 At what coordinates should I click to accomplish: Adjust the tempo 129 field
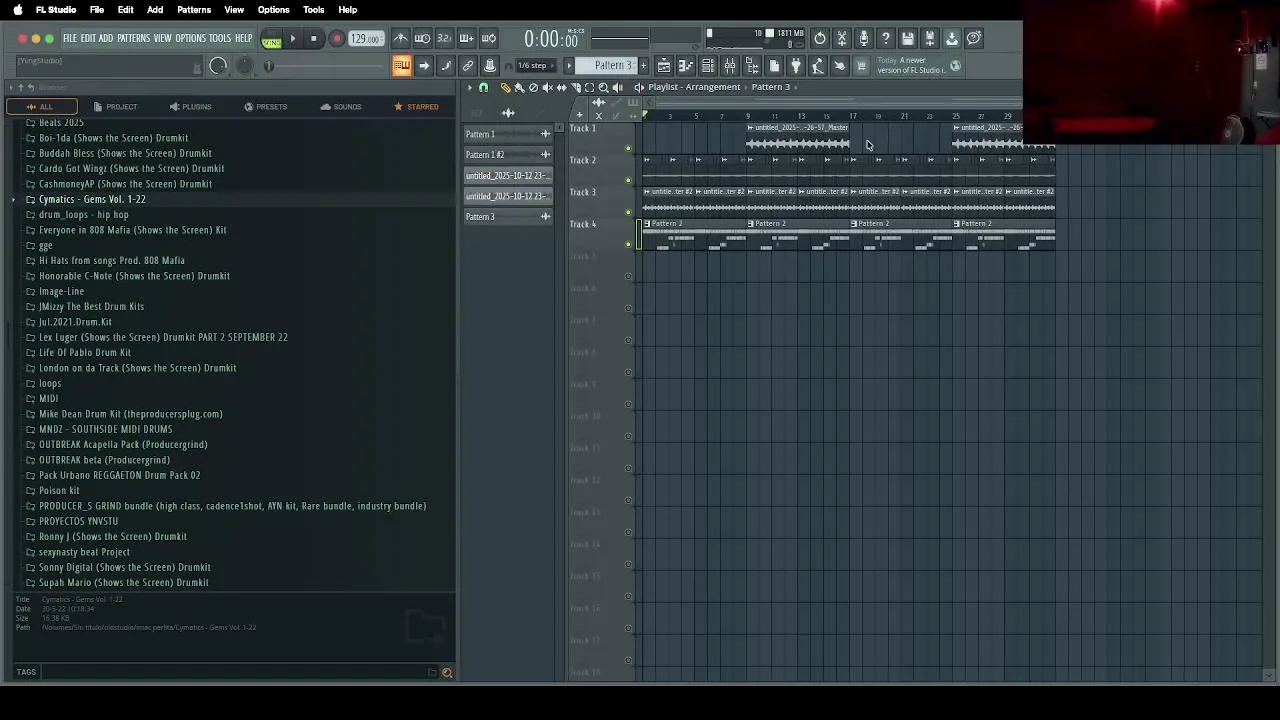tap(366, 39)
